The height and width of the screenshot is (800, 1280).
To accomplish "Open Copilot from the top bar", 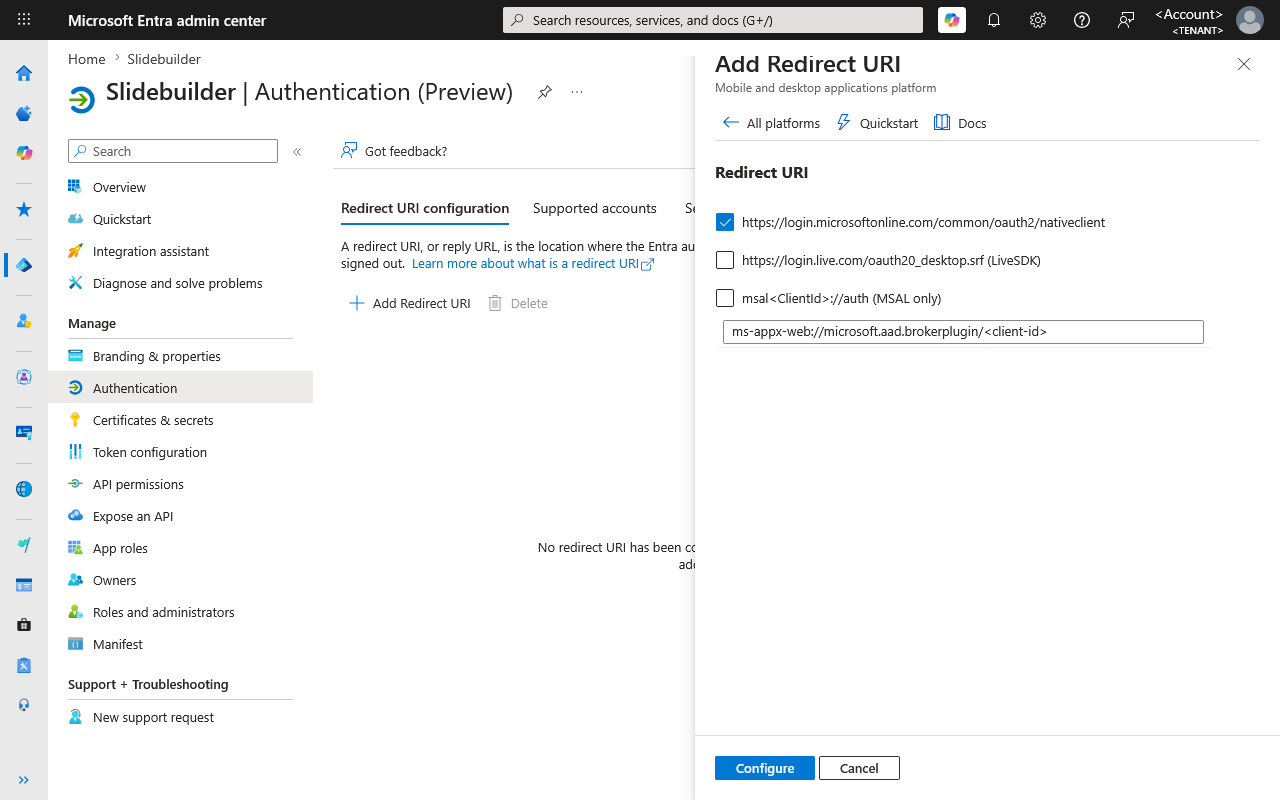I will pos(952,20).
